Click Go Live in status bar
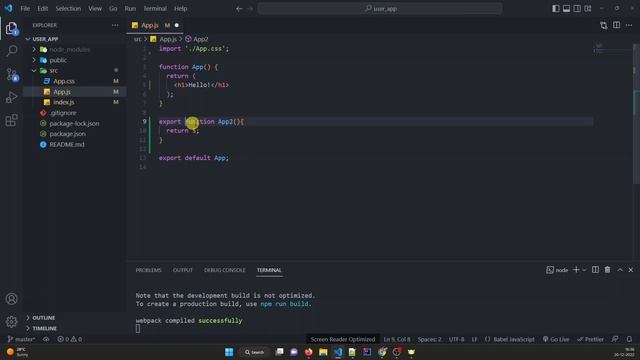This screenshot has width=640, height=360. pos(556,339)
